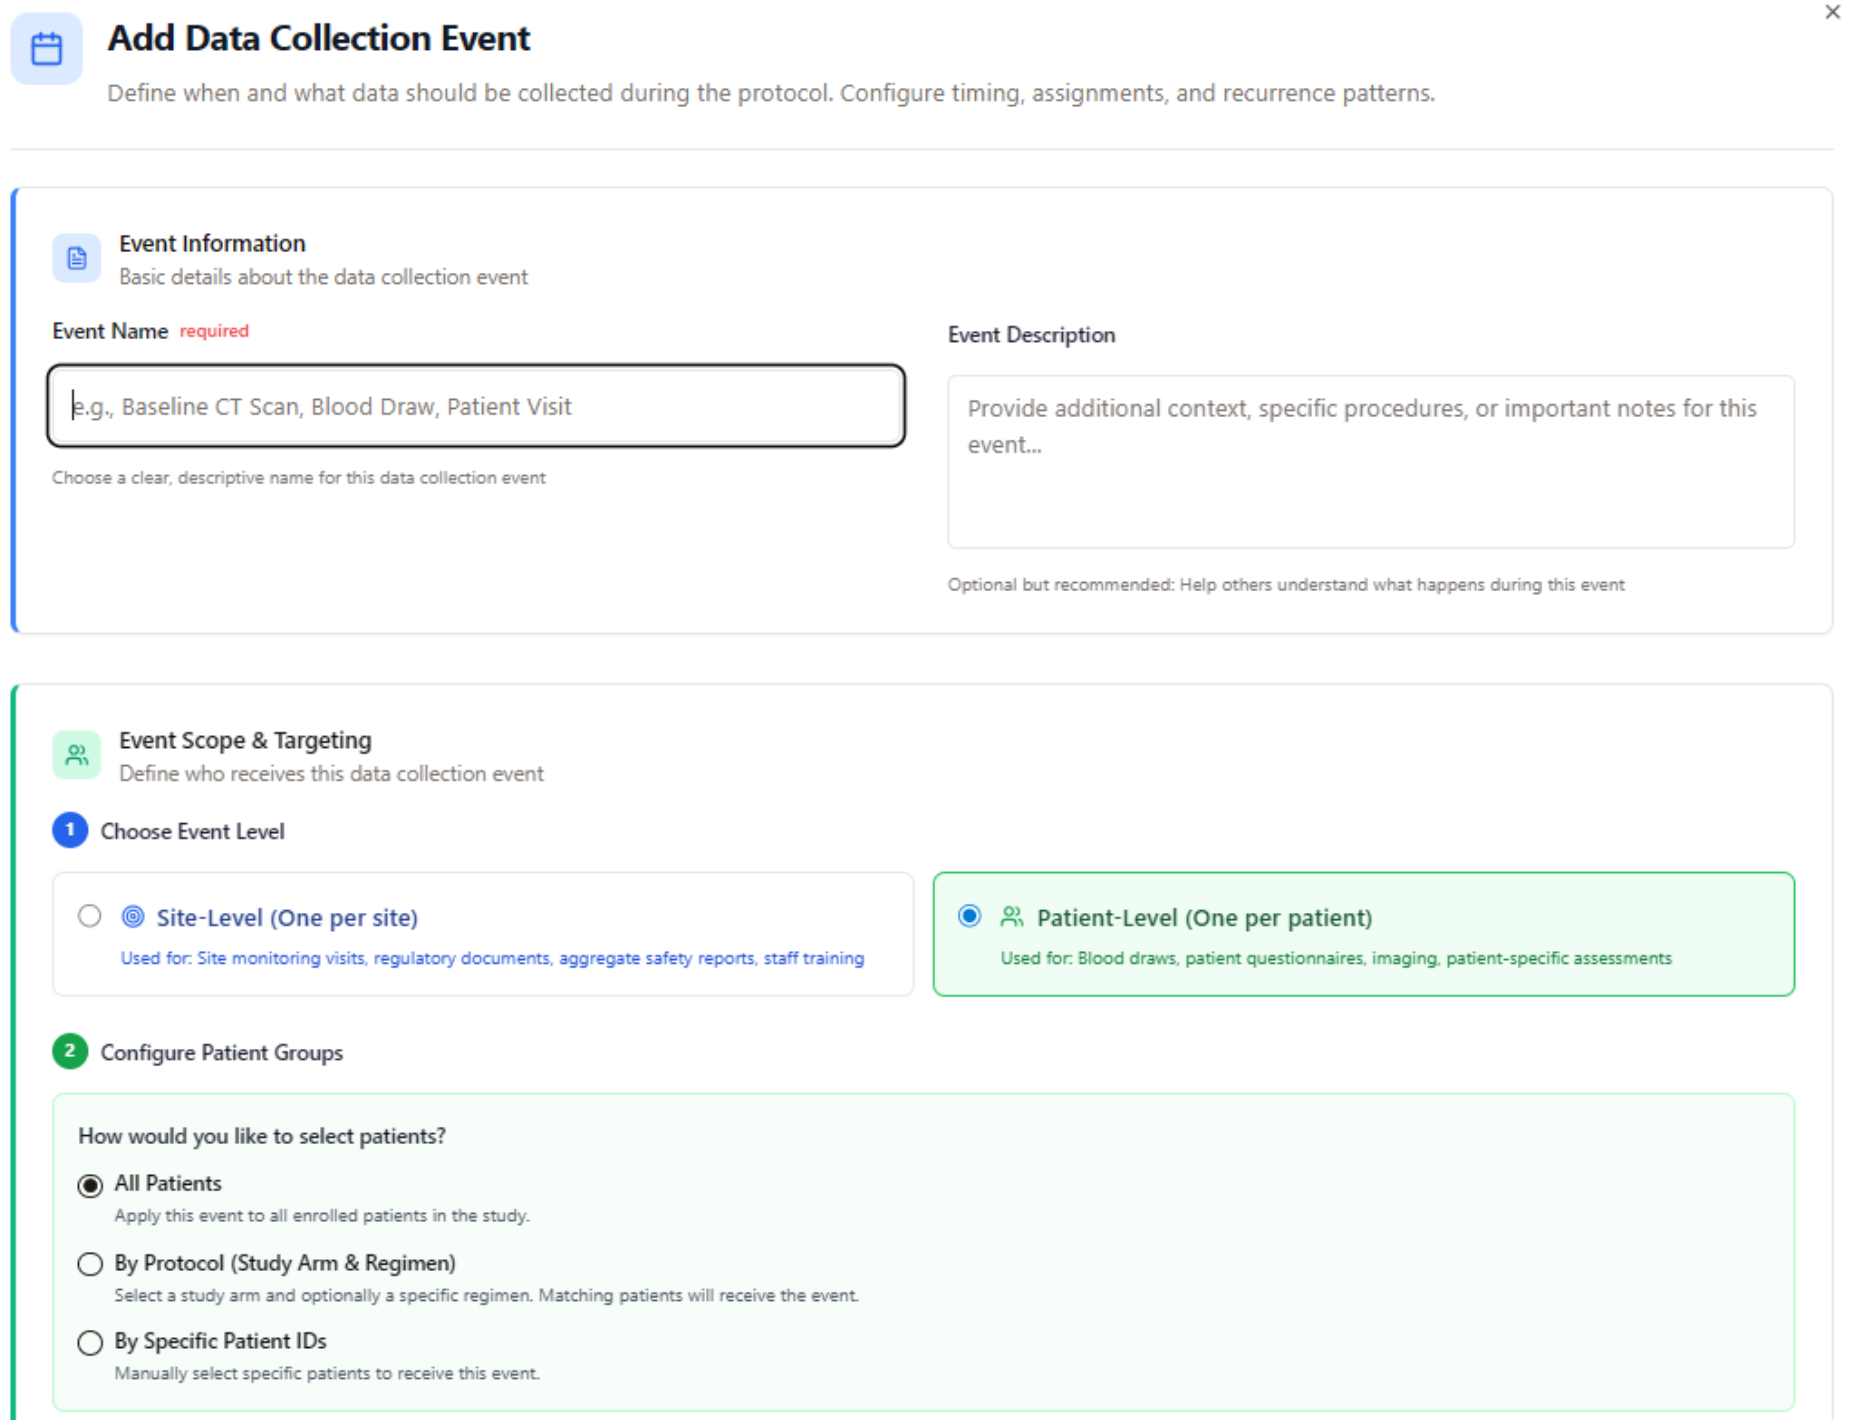Click the X to close the Add Data Collection Event dialog
Image resolution: width=1866 pixels, height=1420 pixels.
1833,13
